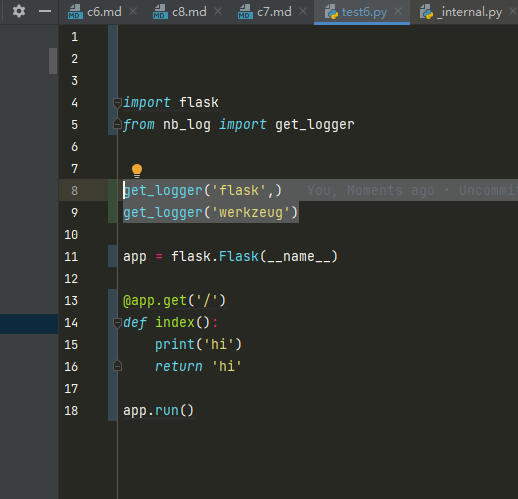Close the c8.md tab
Image resolution: width=518 pixels, height=499 pixels.
(x=218, y=12)
